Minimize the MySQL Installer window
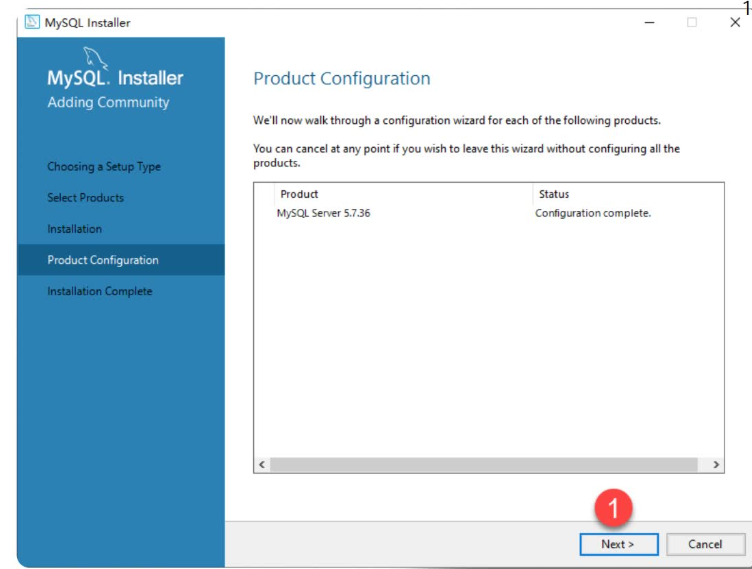Viewport: 752px width, 569px height. tap(649, 23)
